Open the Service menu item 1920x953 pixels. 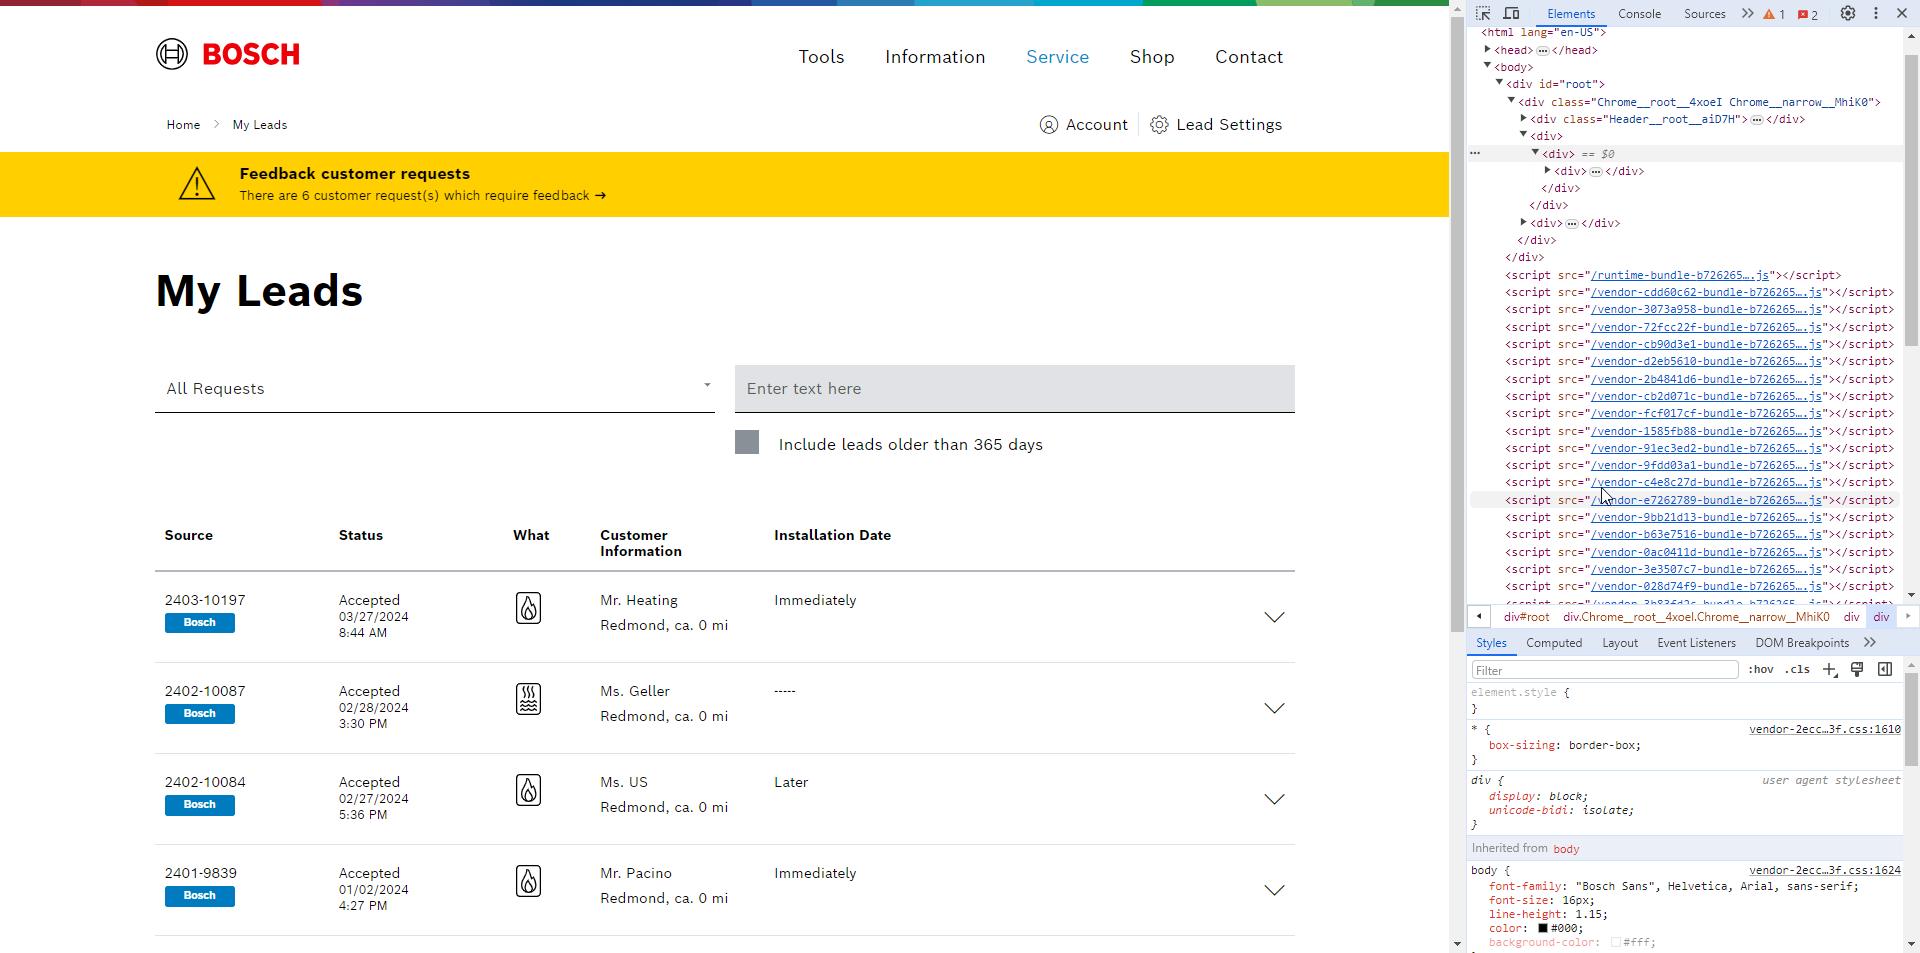tap(1057, 57)
